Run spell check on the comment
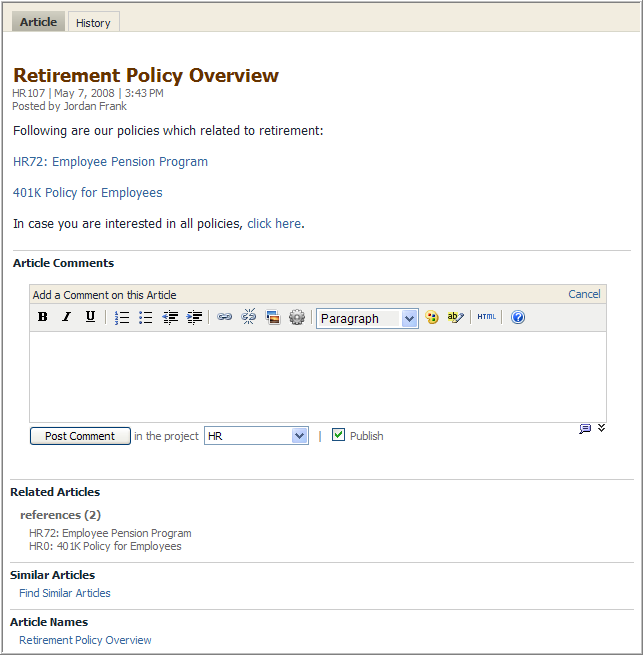643x655 pixels. point(456,317)
